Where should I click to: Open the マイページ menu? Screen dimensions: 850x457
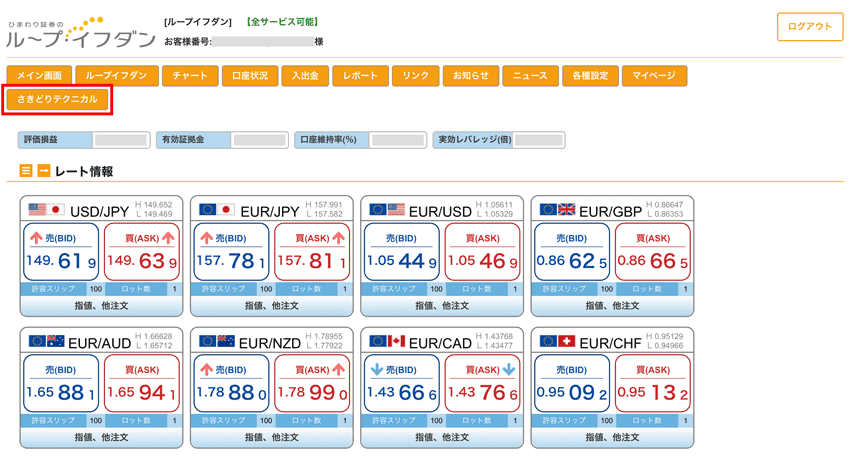click(x=654, y=76)
